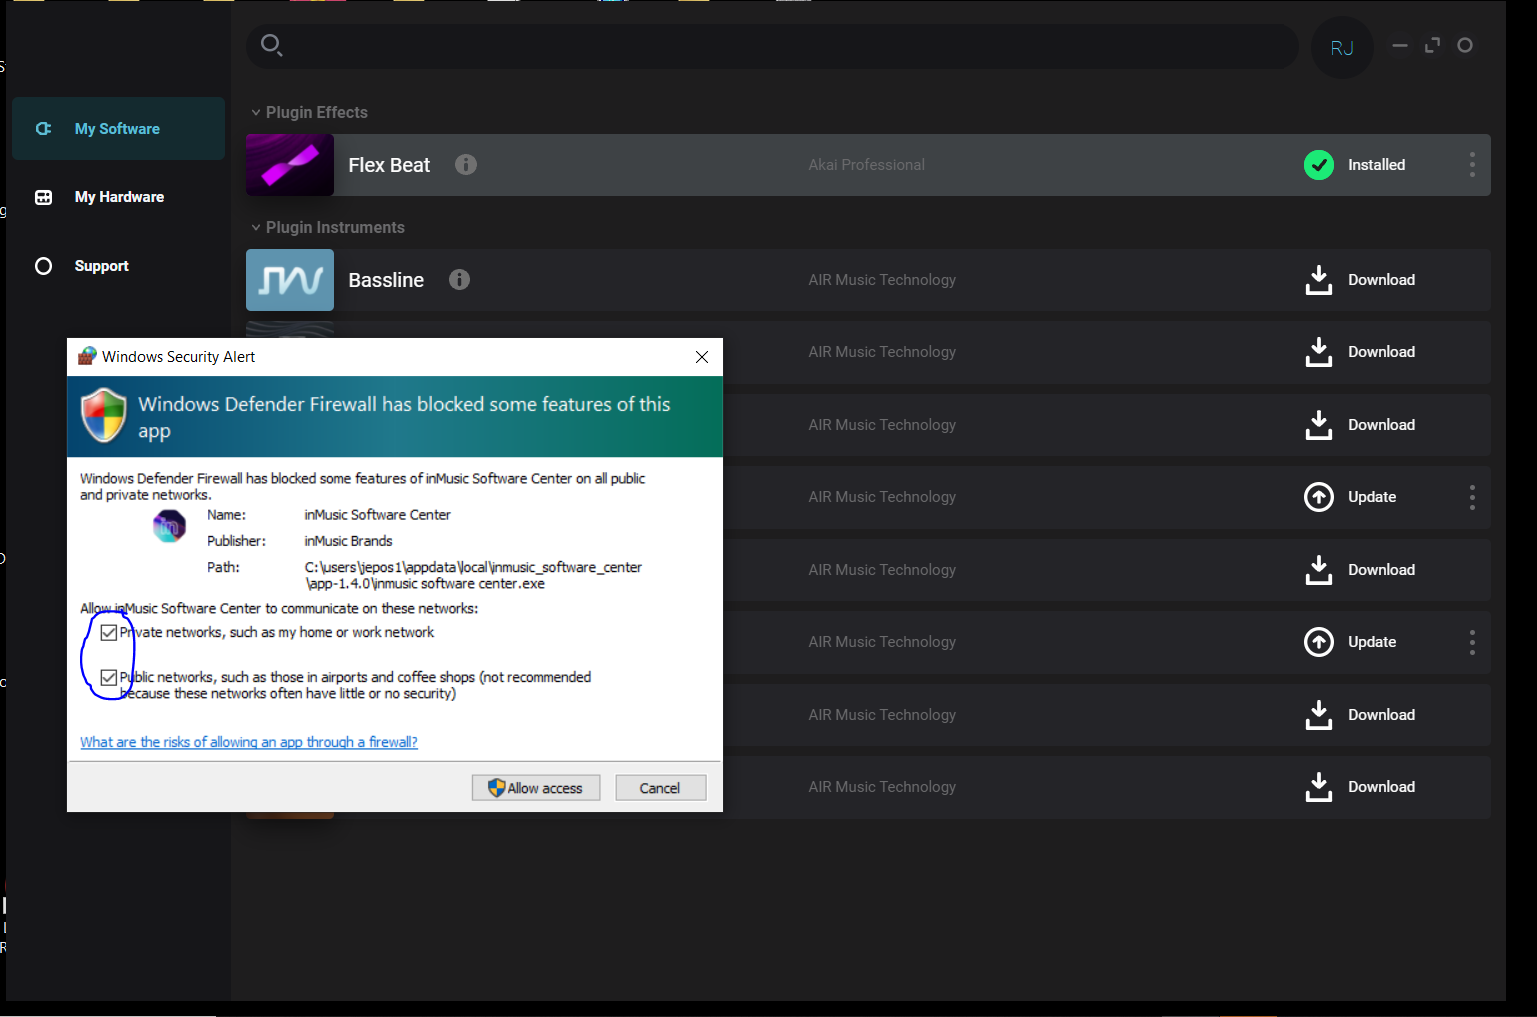The width and height of the screenshot is (1537, 1017).
Task: Click the My Hardware sidebar icon
Action: tap(43, 197)
